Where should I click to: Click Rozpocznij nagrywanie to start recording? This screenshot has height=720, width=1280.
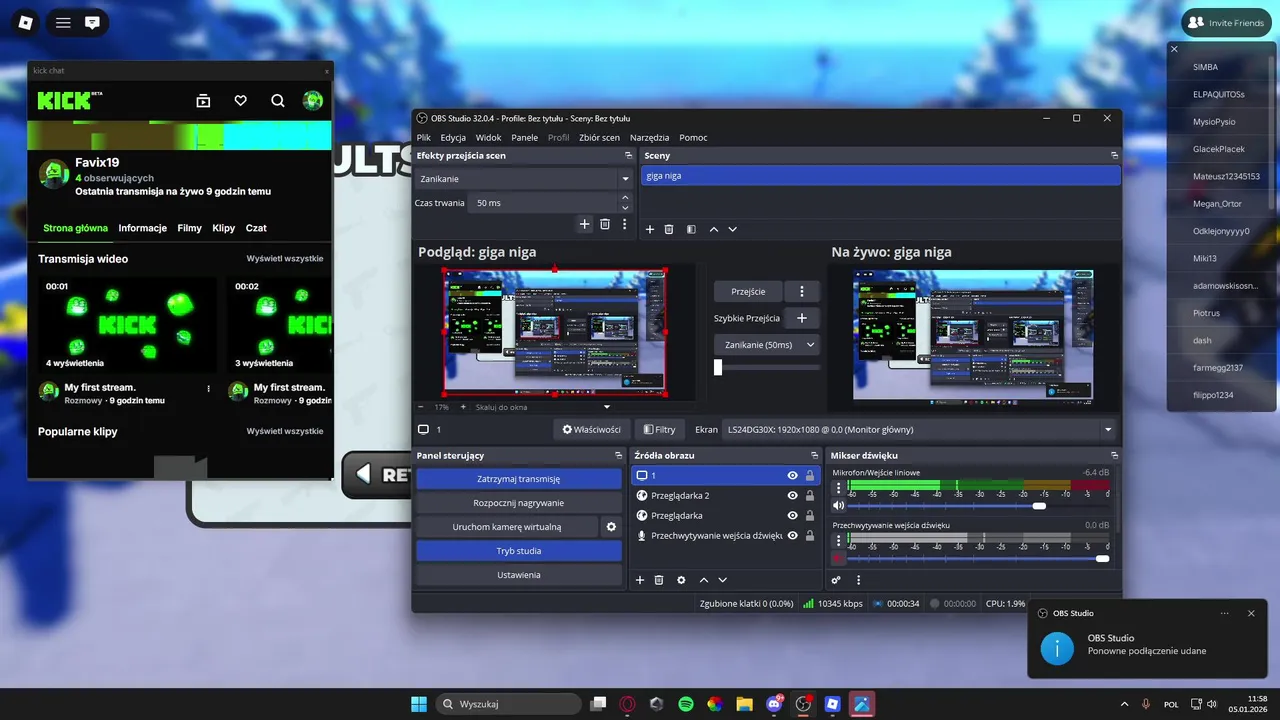[x=519, y=503]
